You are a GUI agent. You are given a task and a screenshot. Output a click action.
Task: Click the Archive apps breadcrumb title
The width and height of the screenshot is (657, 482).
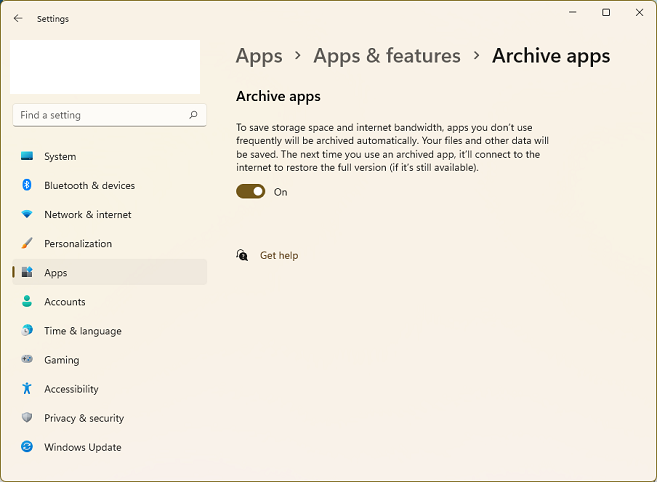tap(551, 56)
